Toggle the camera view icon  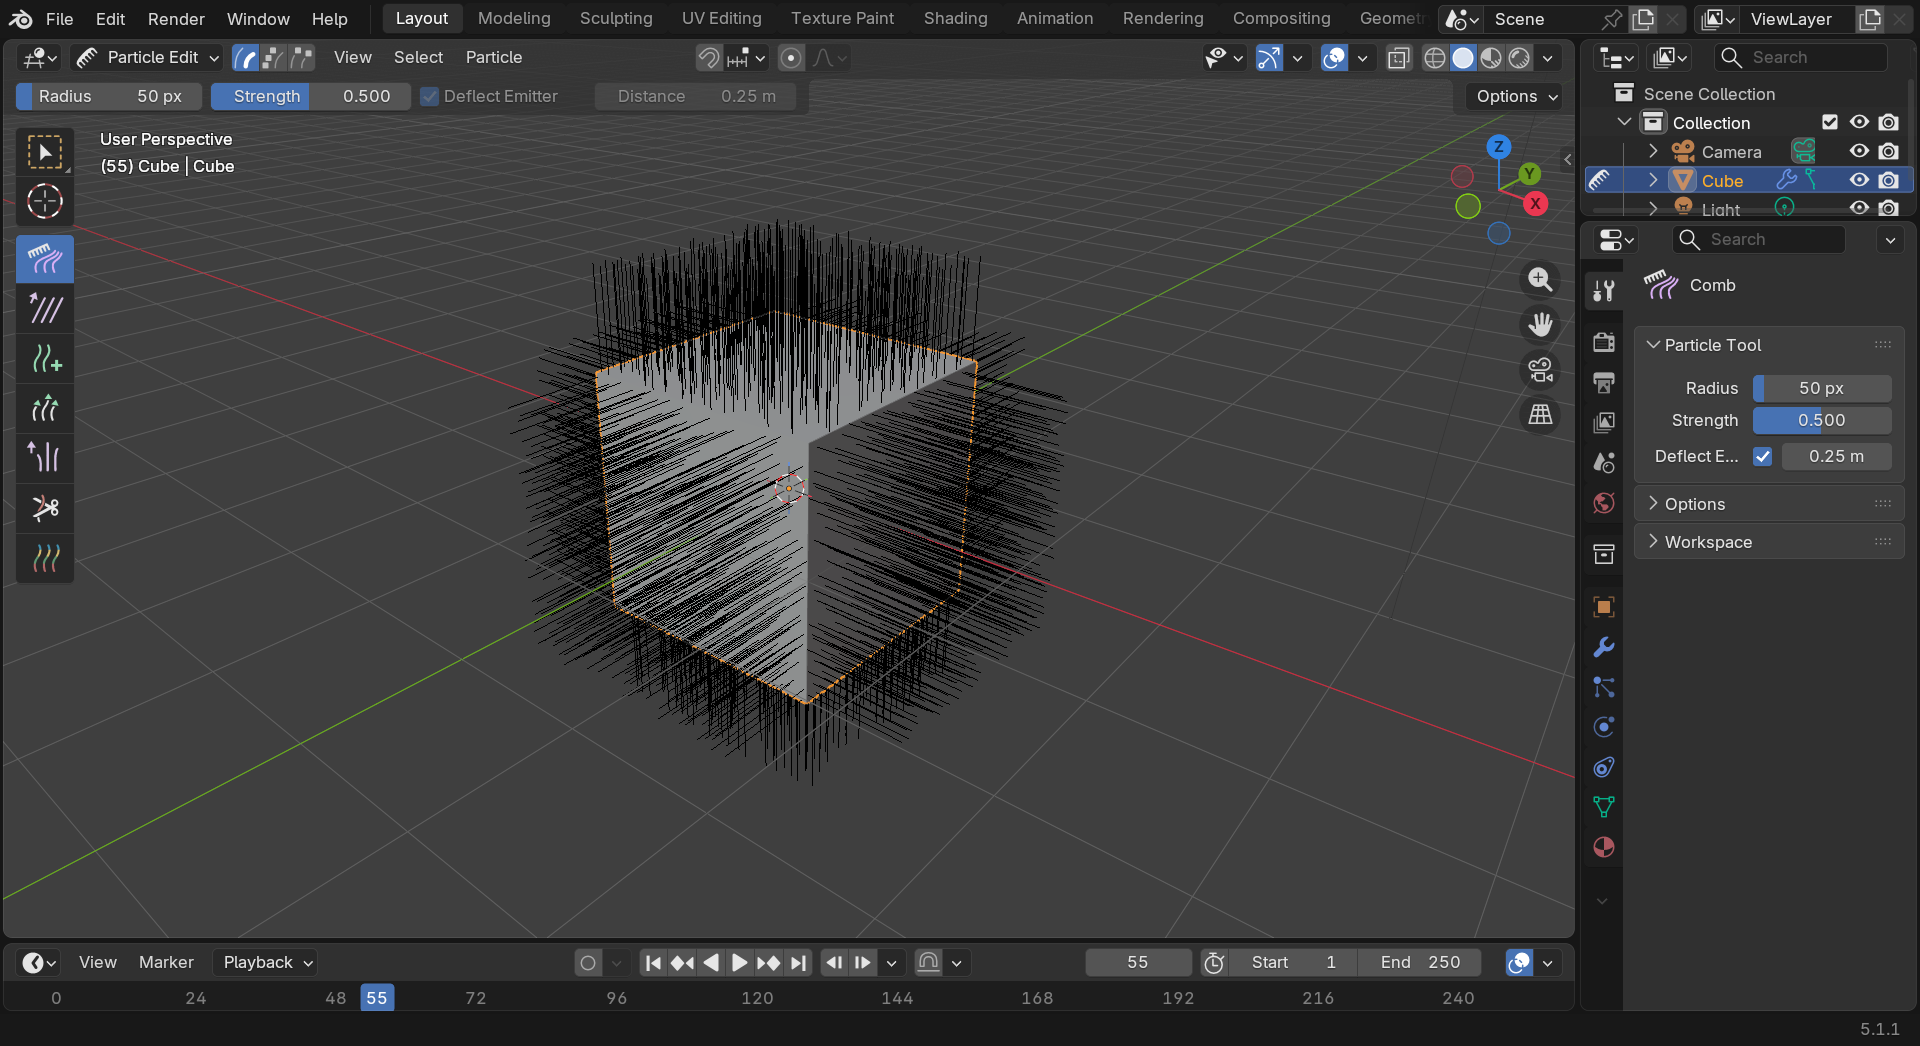tap(1540, 370)
